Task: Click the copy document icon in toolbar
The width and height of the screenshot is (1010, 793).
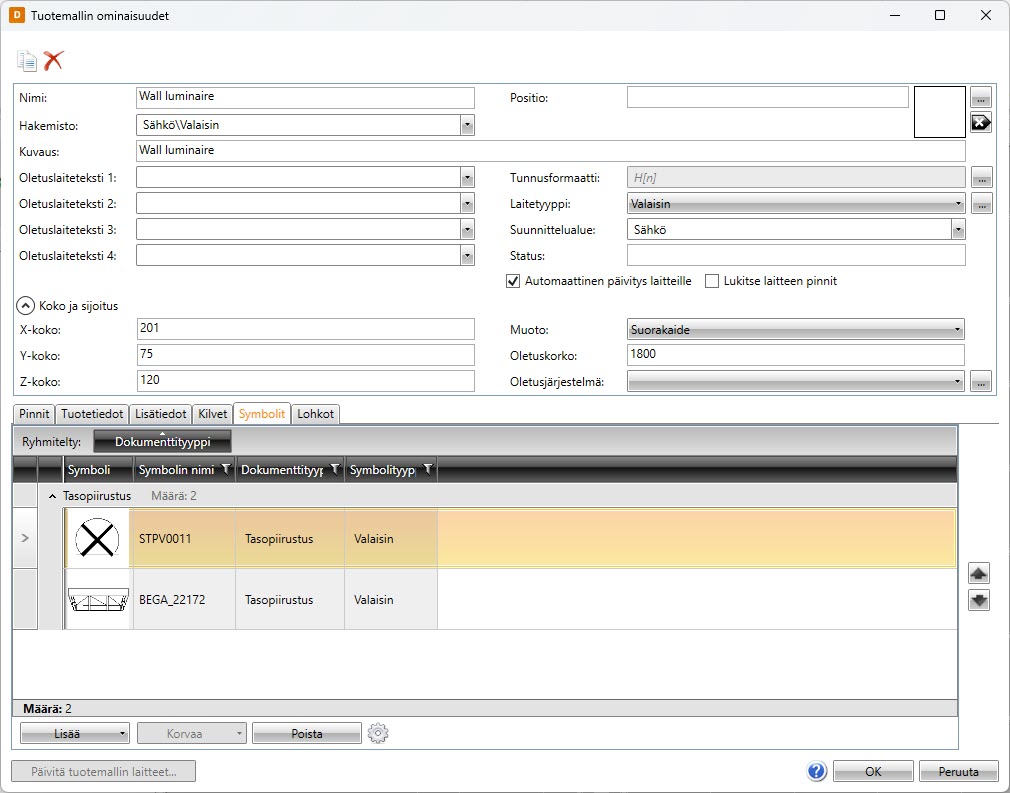Action: [27, 61]
